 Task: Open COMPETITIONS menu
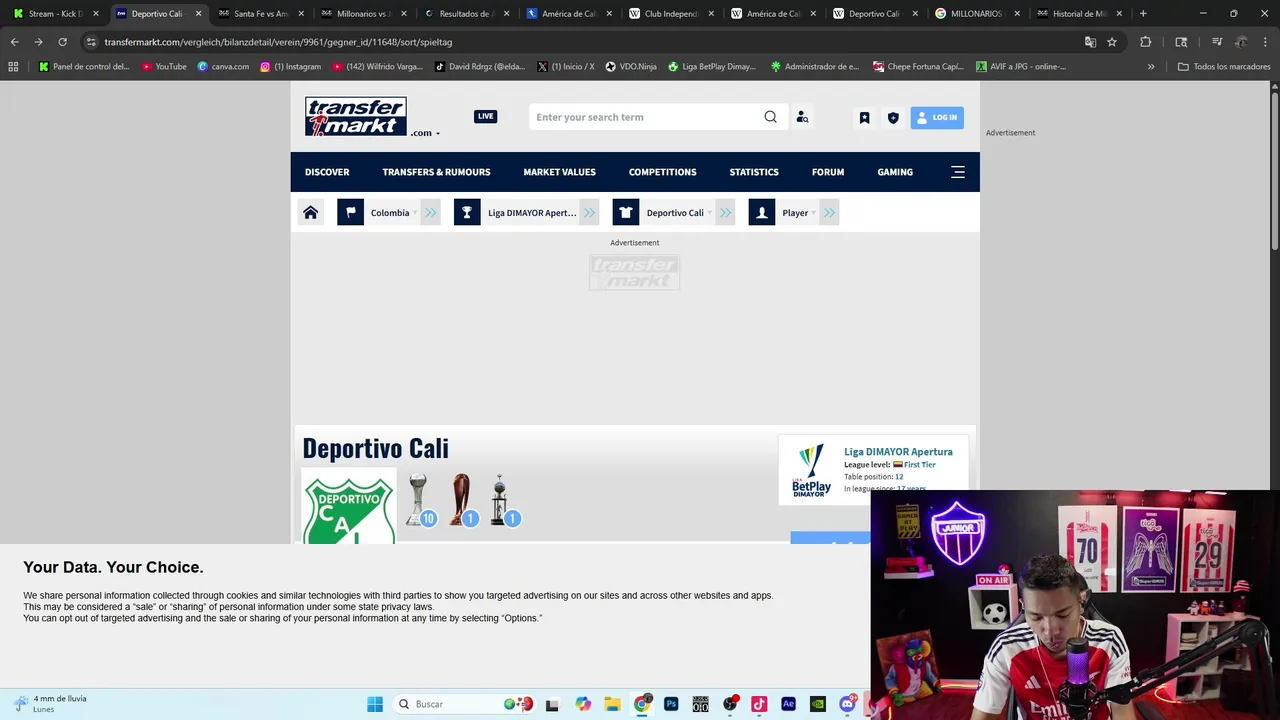[662, 172]
